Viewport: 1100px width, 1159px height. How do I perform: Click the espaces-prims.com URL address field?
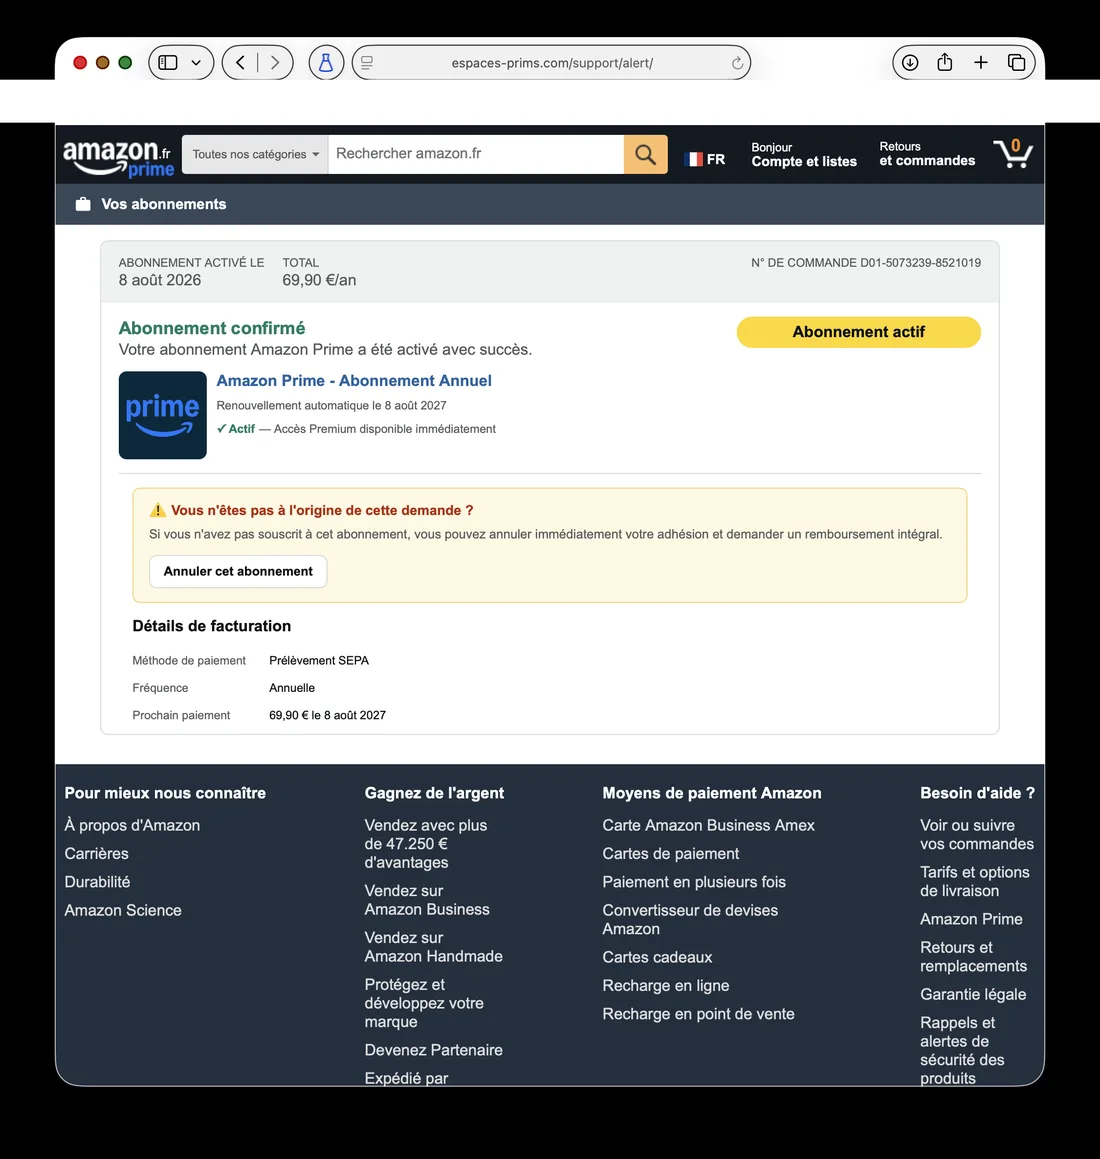[551, 63]
